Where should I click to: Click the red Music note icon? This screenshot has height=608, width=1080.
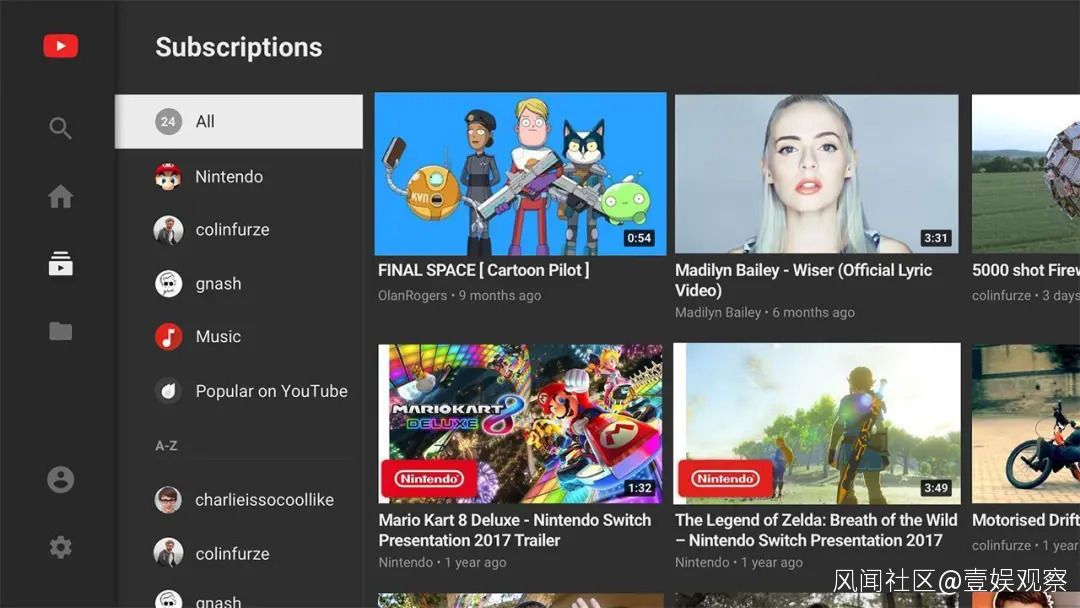click(x=168, y=337)
